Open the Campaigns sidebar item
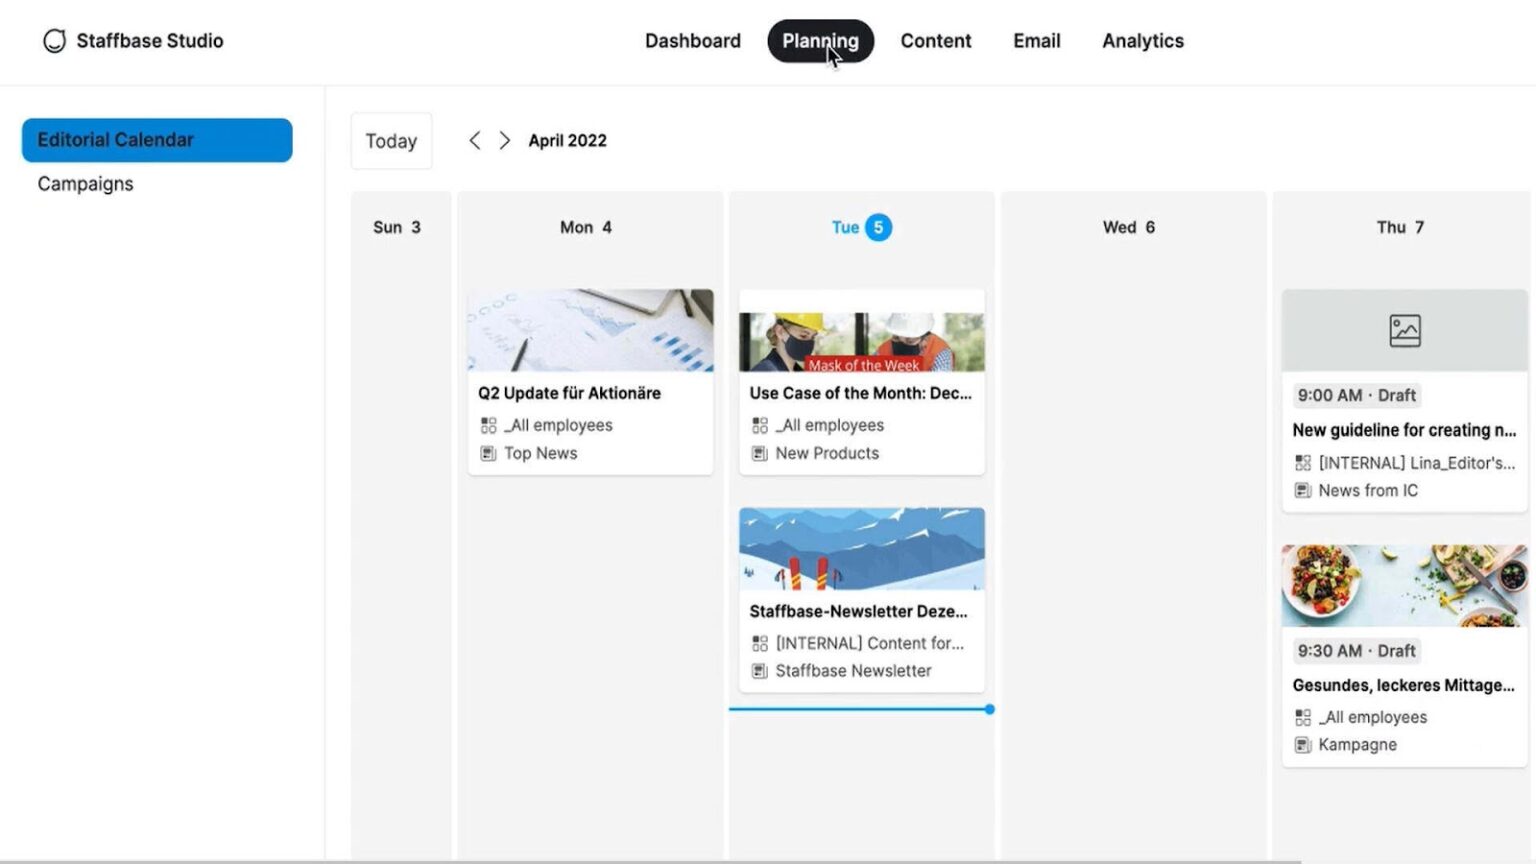The image size is (1536, 864). pos(85,183)
